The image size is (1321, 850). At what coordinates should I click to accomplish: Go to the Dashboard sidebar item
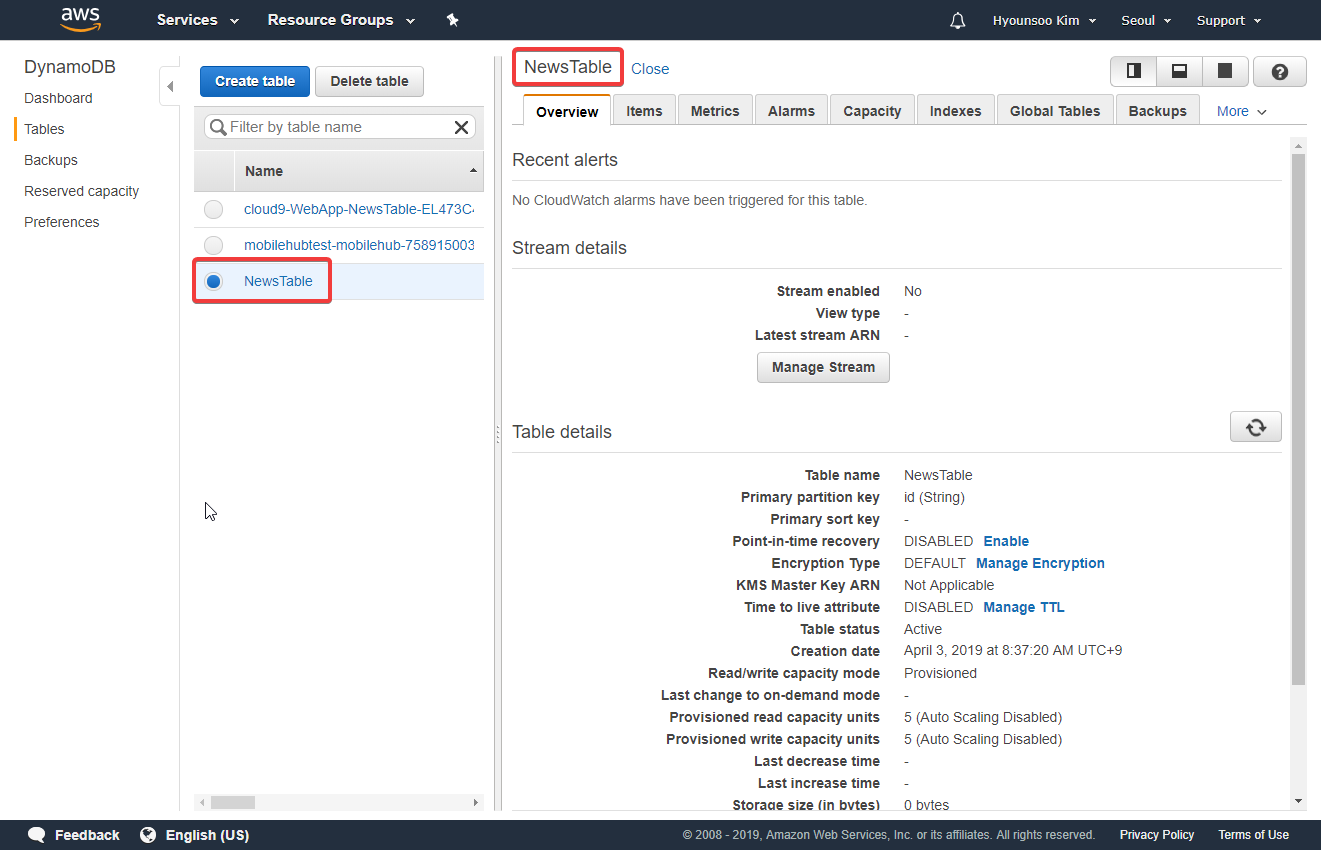[x=58, y=98]
